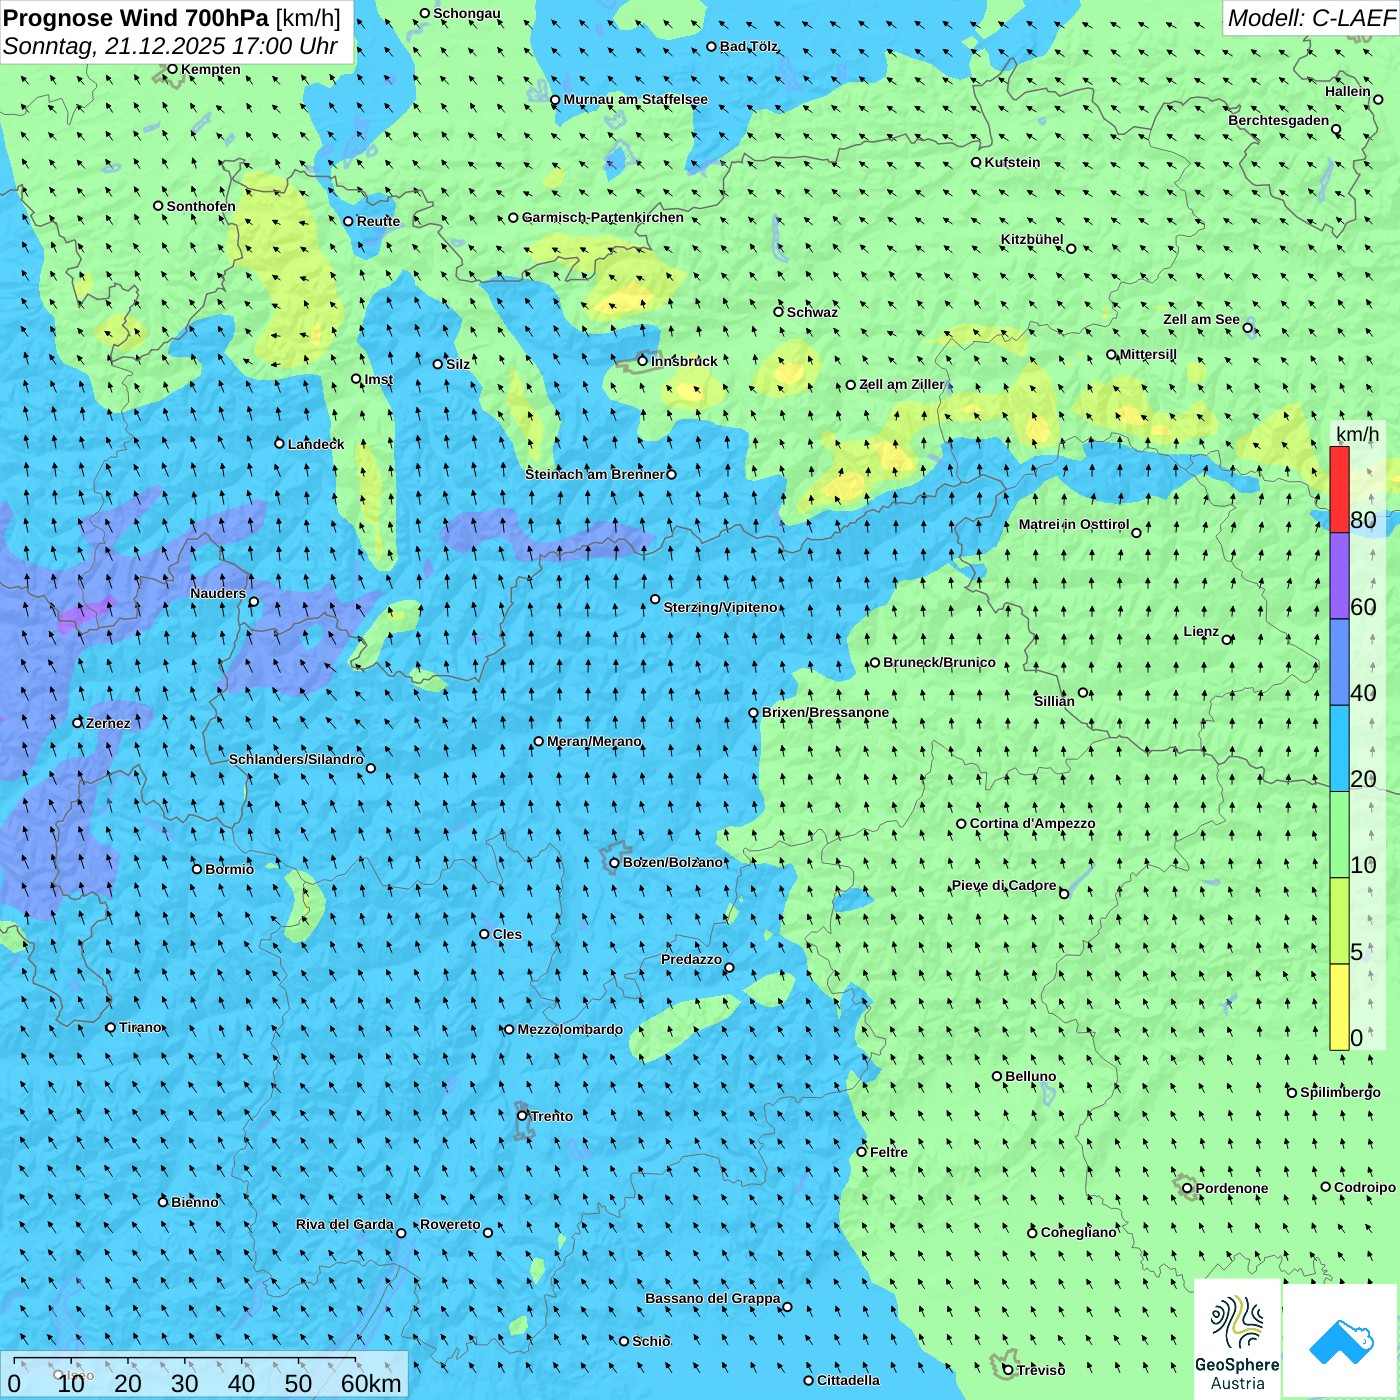Viewport: 1400px width, 1400px height.
Task: Click the GeoSphere Austria logo
Action: click(1237, 1339)
